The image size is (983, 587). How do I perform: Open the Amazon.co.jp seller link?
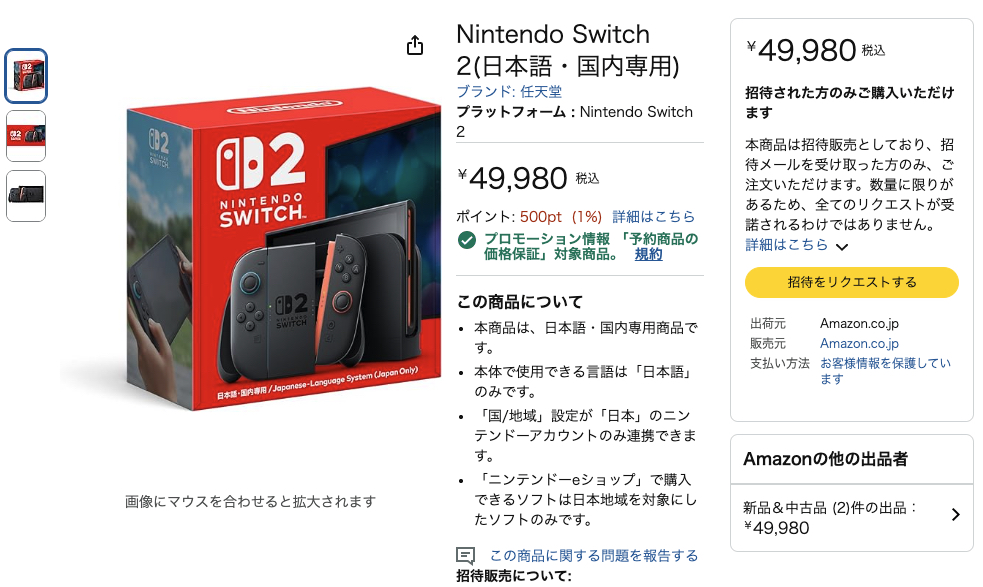point(859,343)
